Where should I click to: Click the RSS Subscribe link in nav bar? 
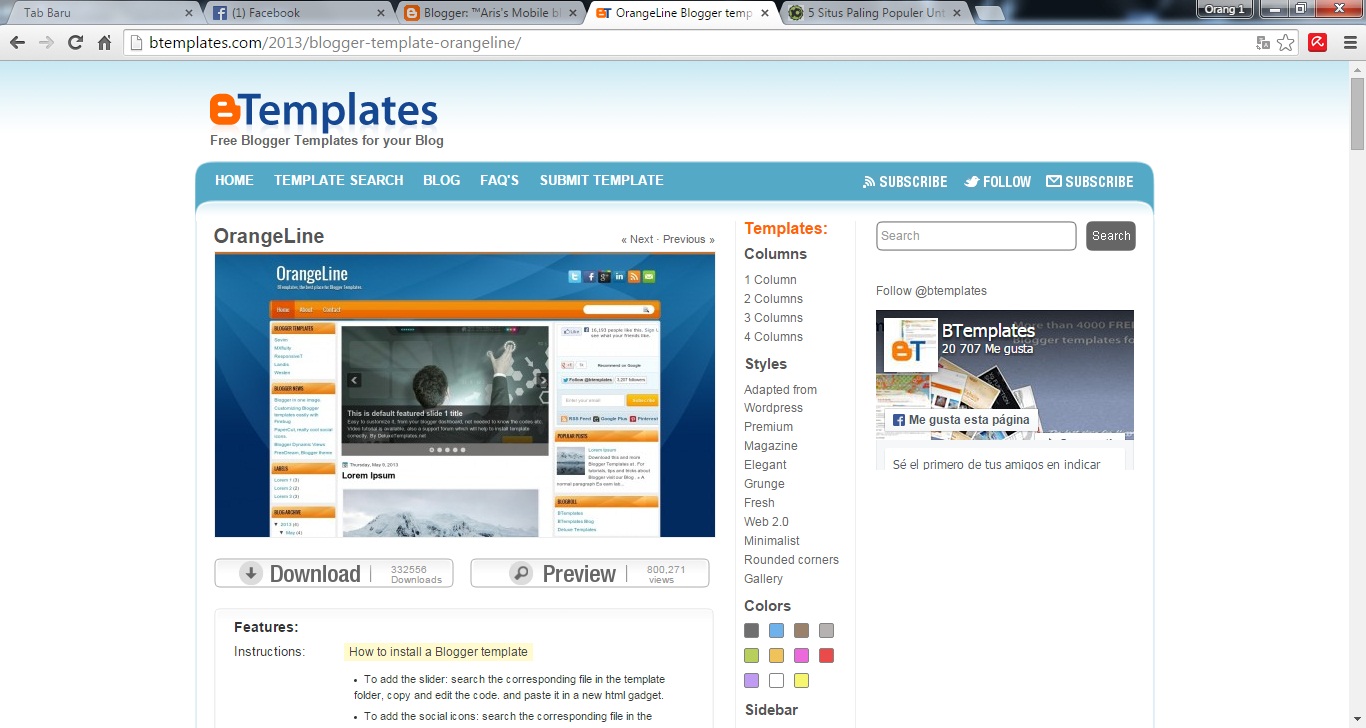[x=905, y=181]
